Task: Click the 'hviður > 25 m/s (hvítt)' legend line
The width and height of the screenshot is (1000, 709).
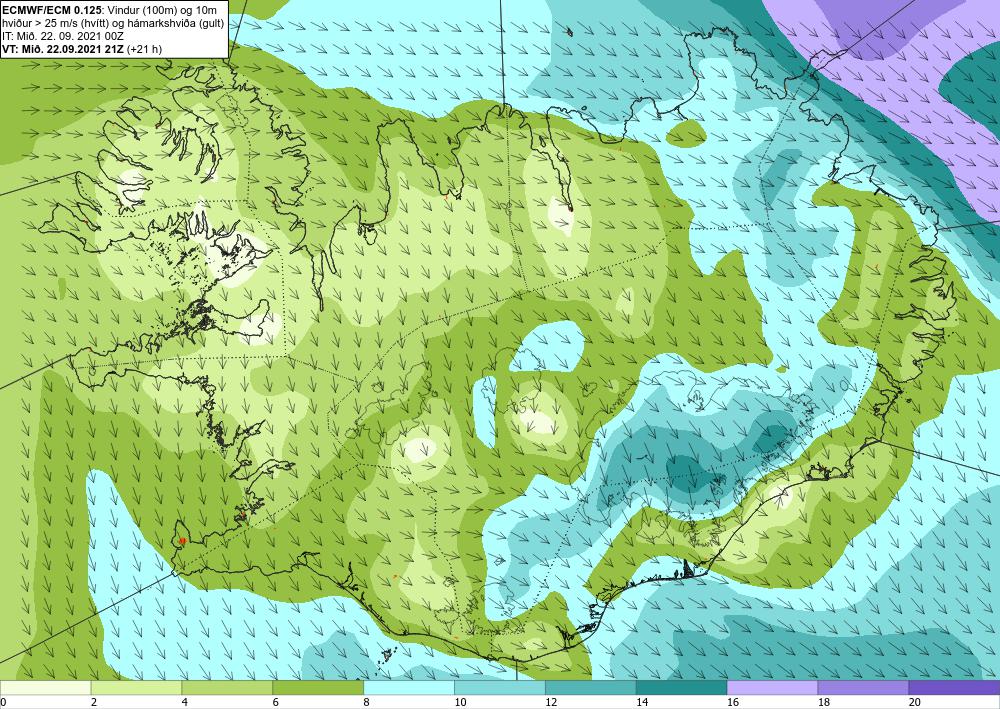Action: [x=114, y=22]
